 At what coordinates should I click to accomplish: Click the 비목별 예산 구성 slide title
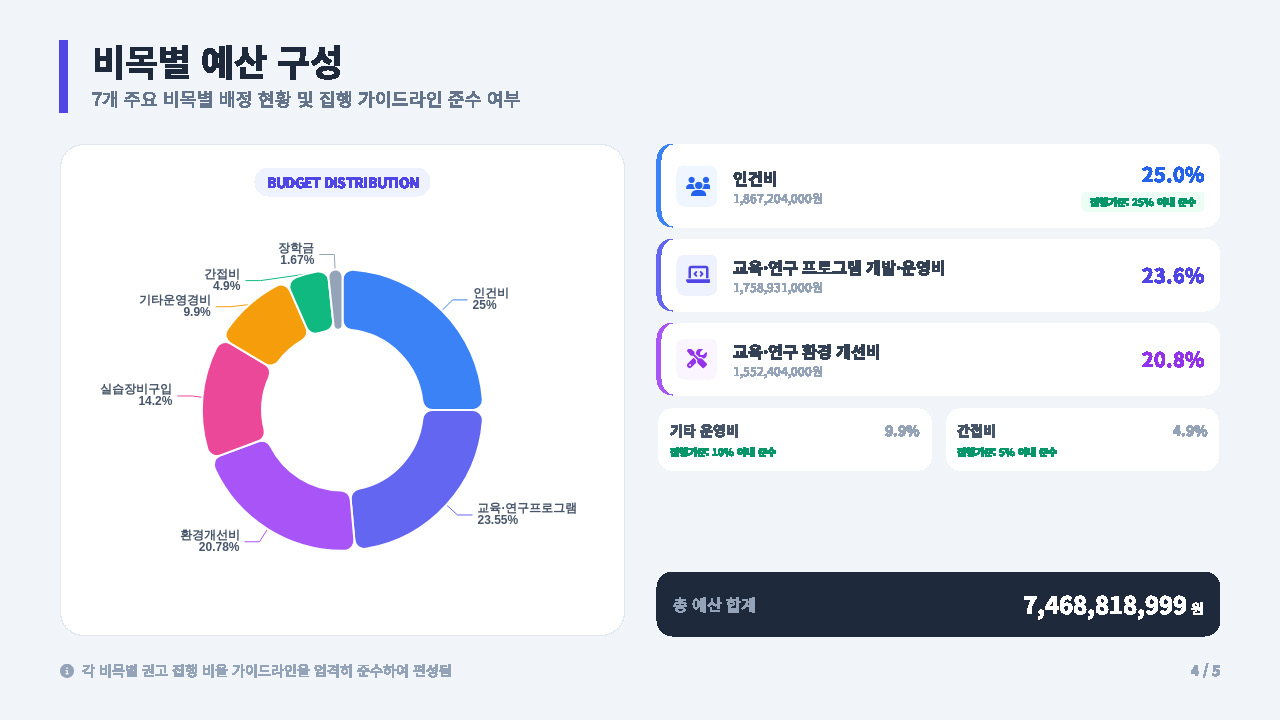click(217, 62)
